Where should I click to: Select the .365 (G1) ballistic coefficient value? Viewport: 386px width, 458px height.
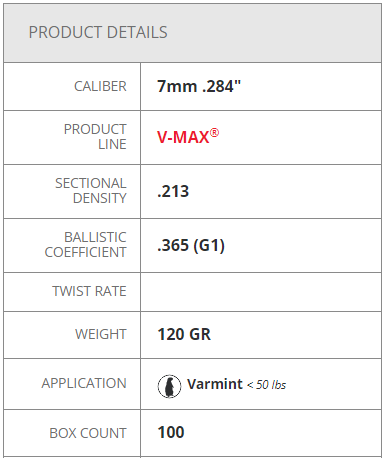click(191, 245)
